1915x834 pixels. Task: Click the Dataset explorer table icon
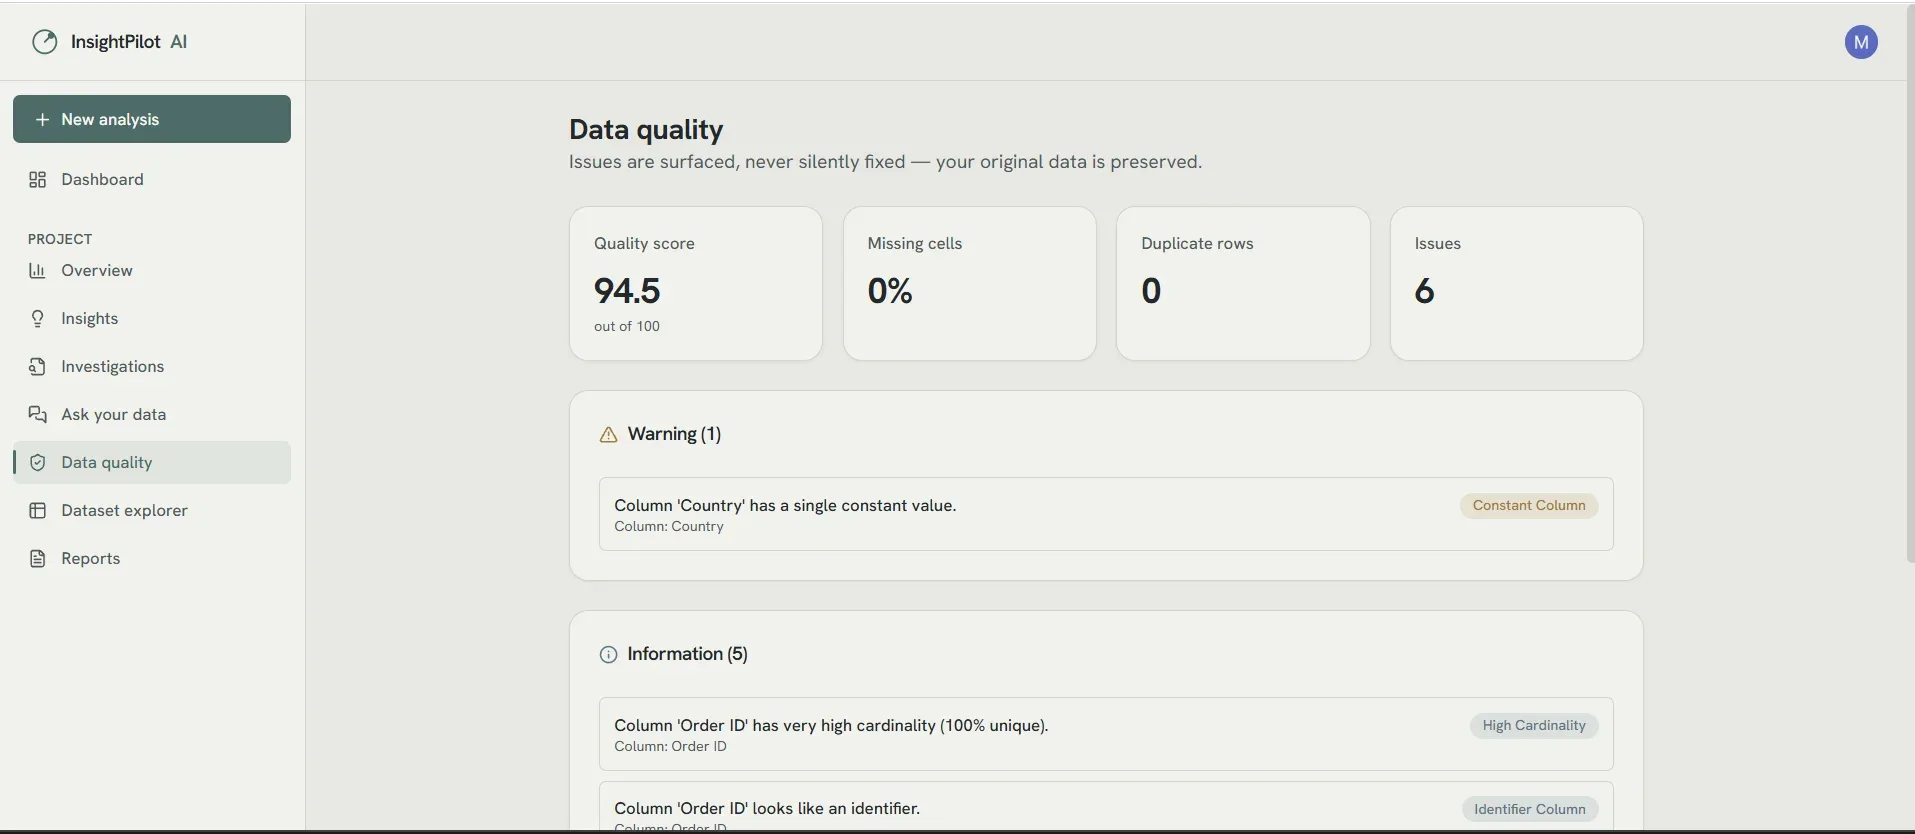[x=38, y=511]
